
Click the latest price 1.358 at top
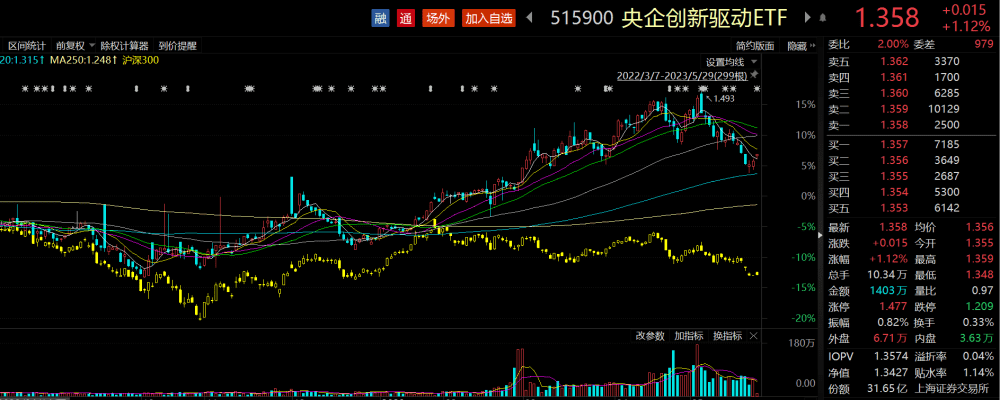click(887, 18)
